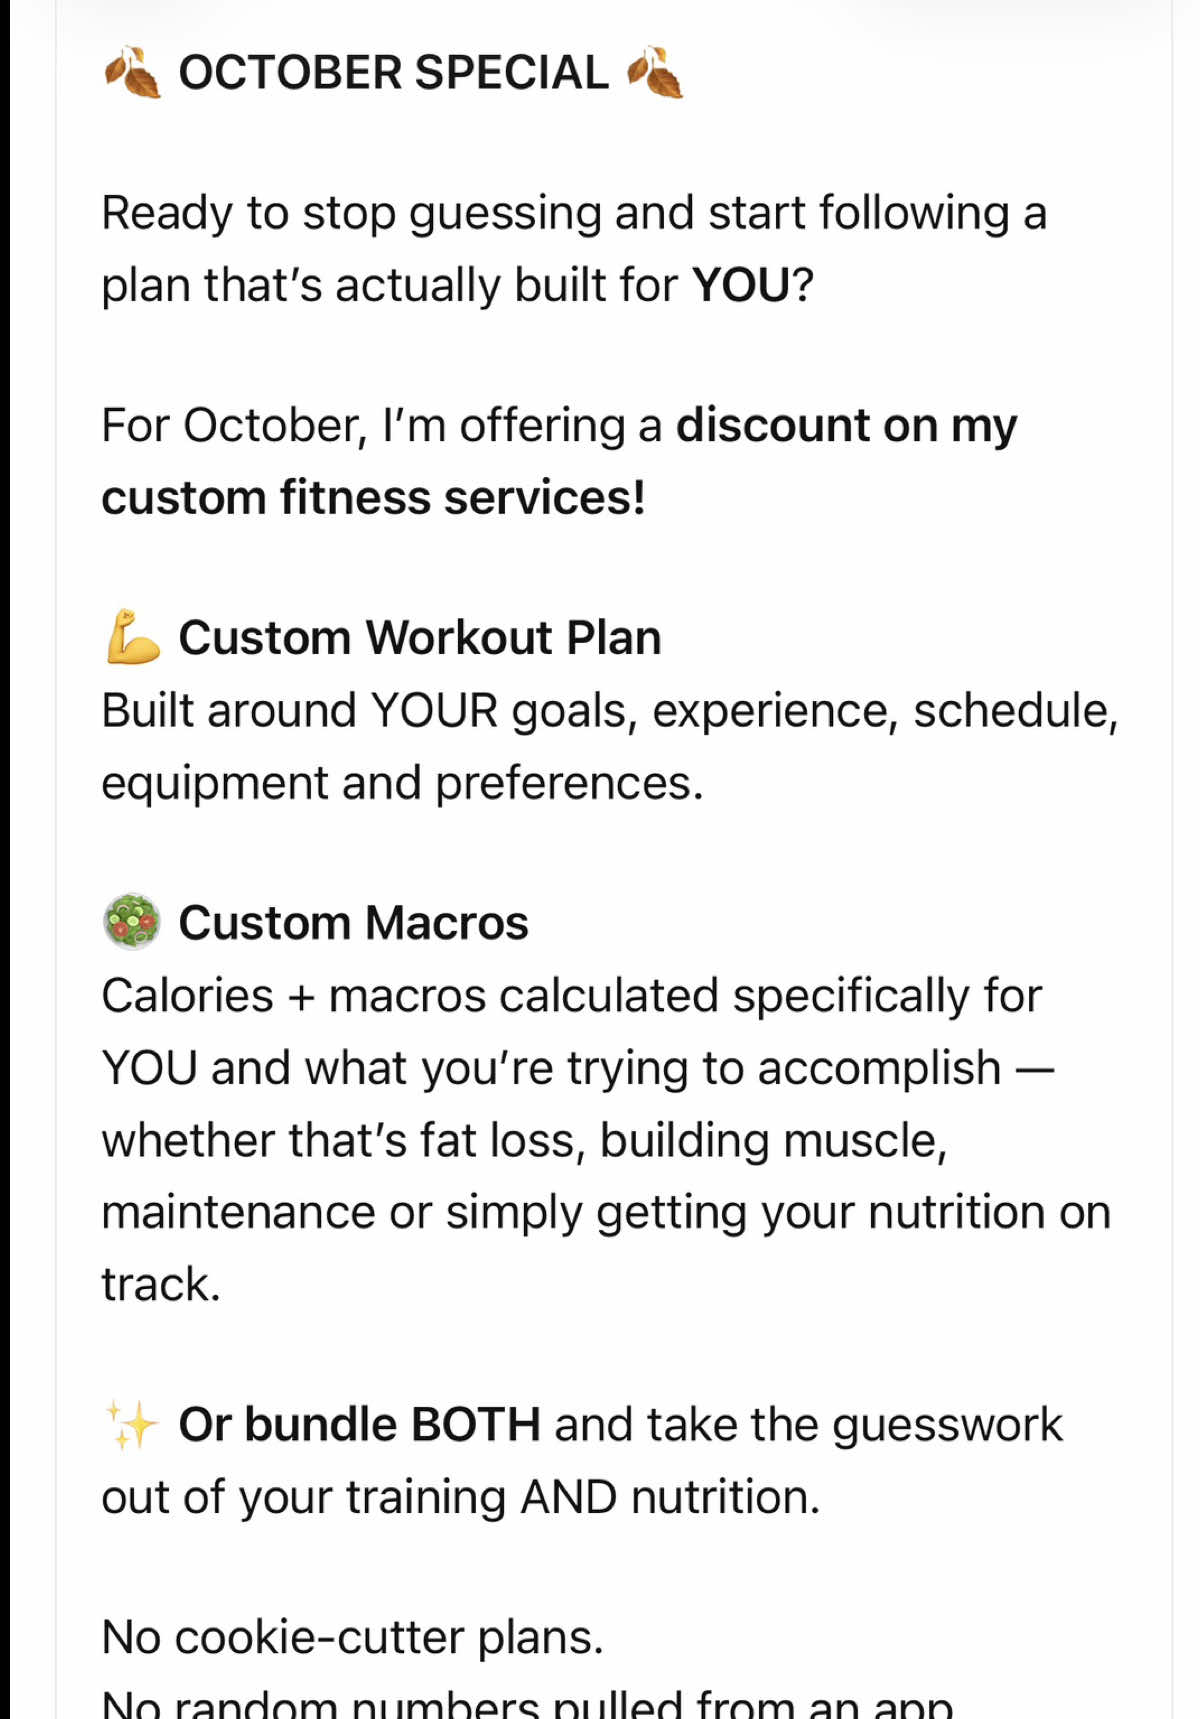Tap the bold word YOU with question mark
Viewport: 1200px width, 1719px height.
(x=753, y=285)
